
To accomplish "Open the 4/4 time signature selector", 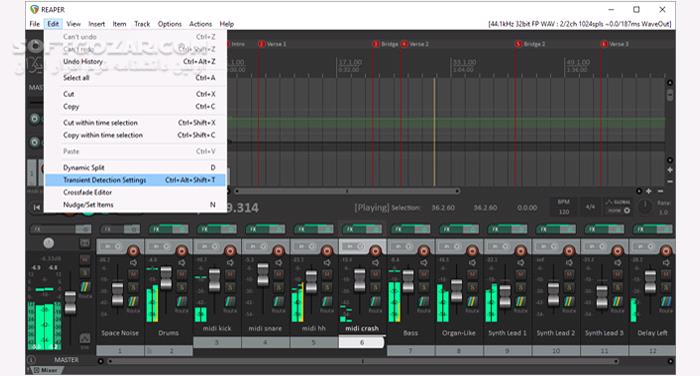I will pos(590,207).
